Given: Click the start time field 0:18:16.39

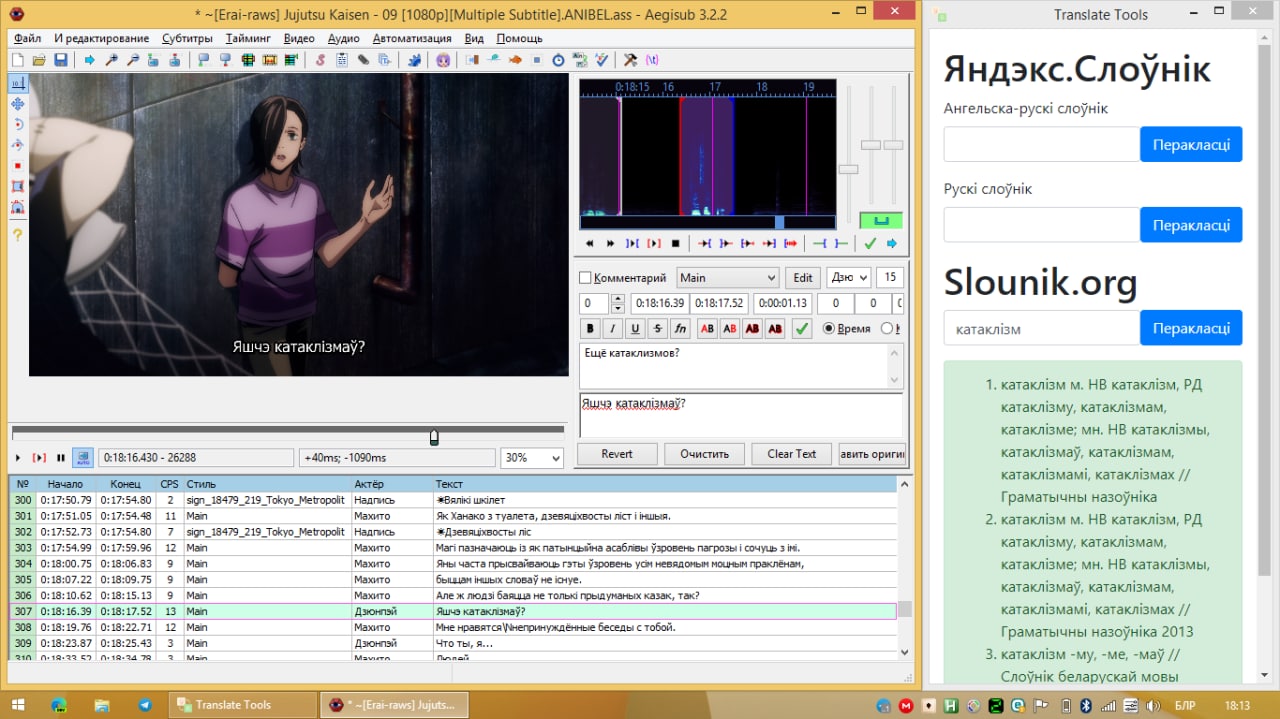Looking at the screenshot, I should click(x=659, y=303).
